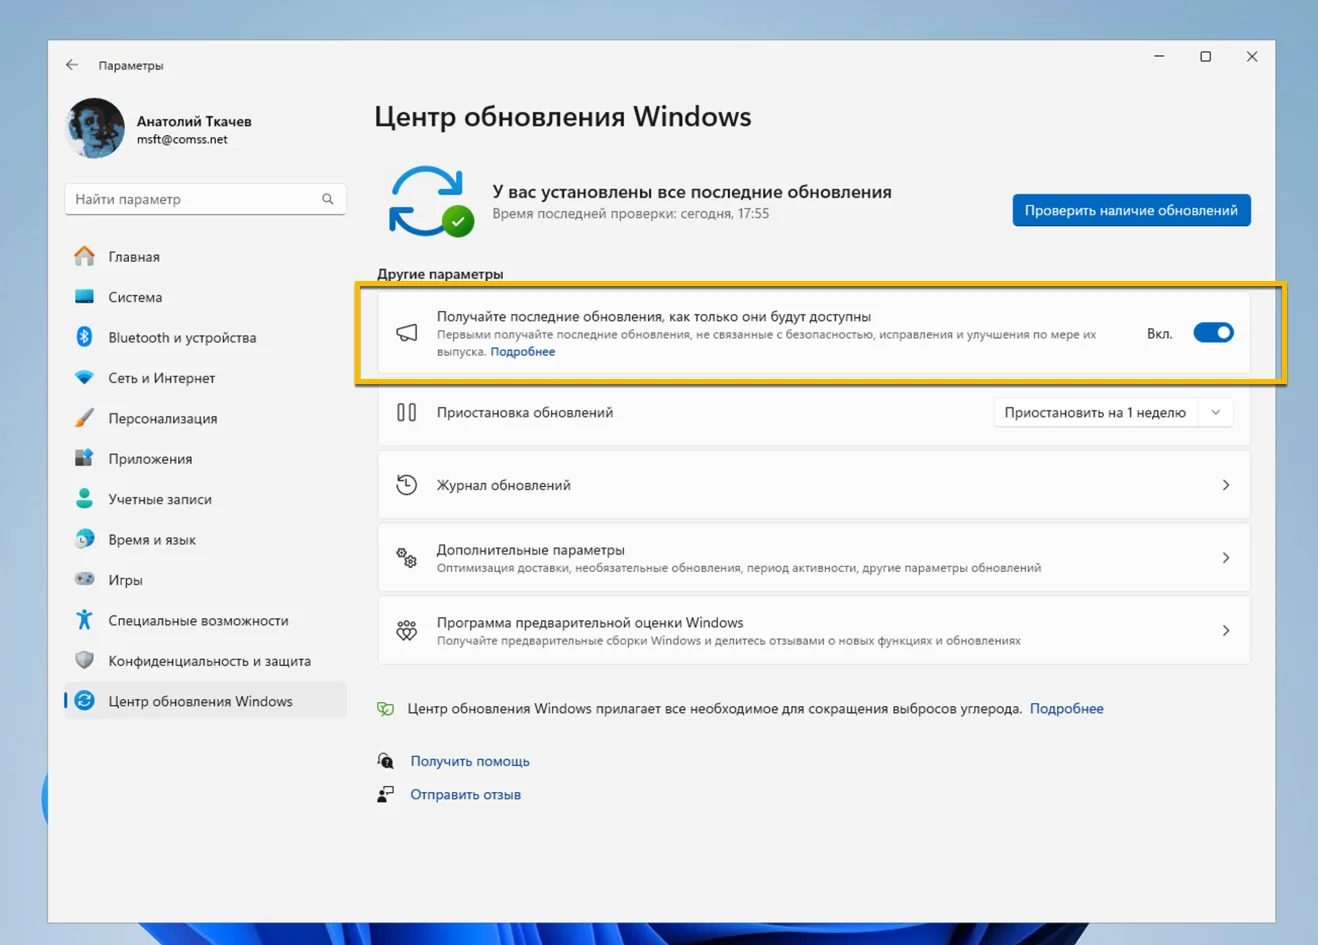The height and width of the screenshot is (945, 1318).
Task: Click the Bluetooth icon in the sidebar
Action: click(x=85, y=337)
